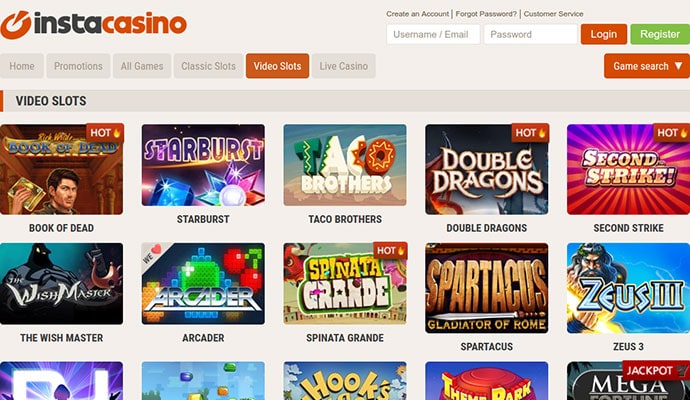Click the green Register button
Viewport: 690px width, 400px height.
click(660, 34)
